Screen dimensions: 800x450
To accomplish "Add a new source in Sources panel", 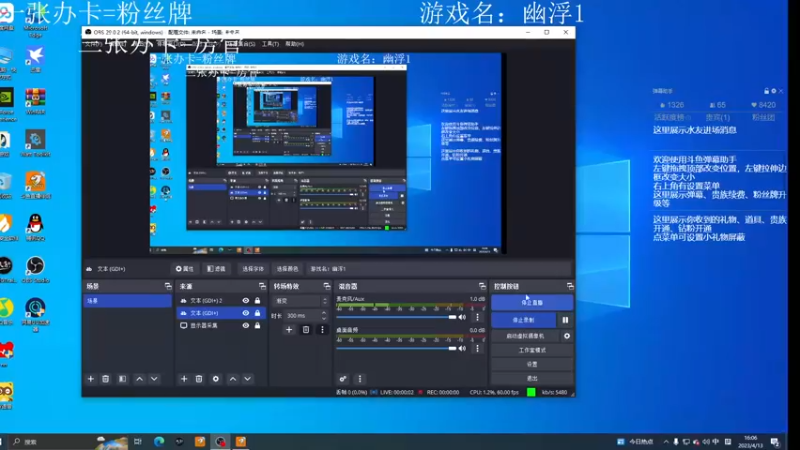I will (x=184, y=379).
